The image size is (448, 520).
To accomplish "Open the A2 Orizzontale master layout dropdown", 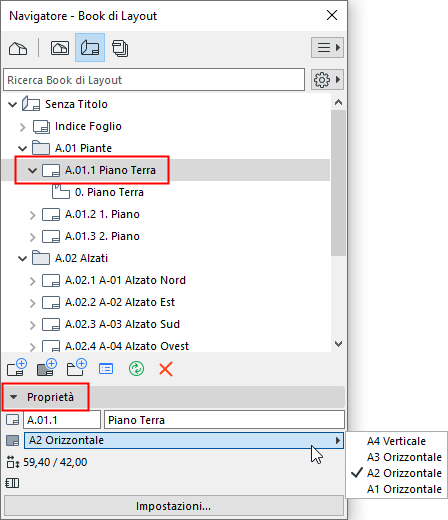I will point(184,440).
